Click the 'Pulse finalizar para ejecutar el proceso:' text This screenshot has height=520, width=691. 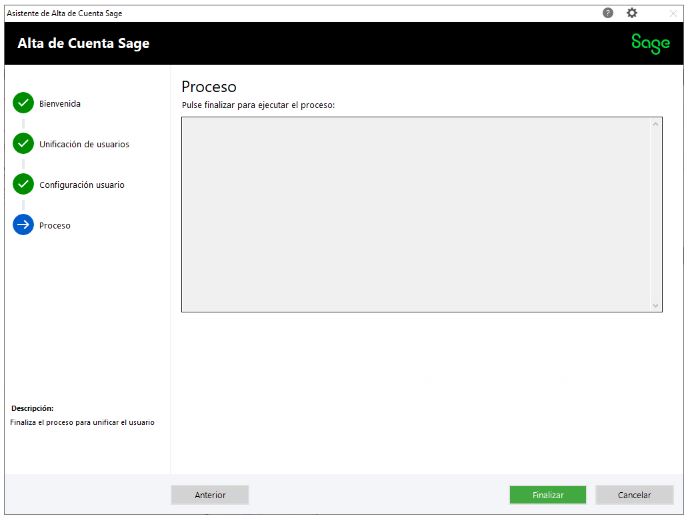click(258, 105)
